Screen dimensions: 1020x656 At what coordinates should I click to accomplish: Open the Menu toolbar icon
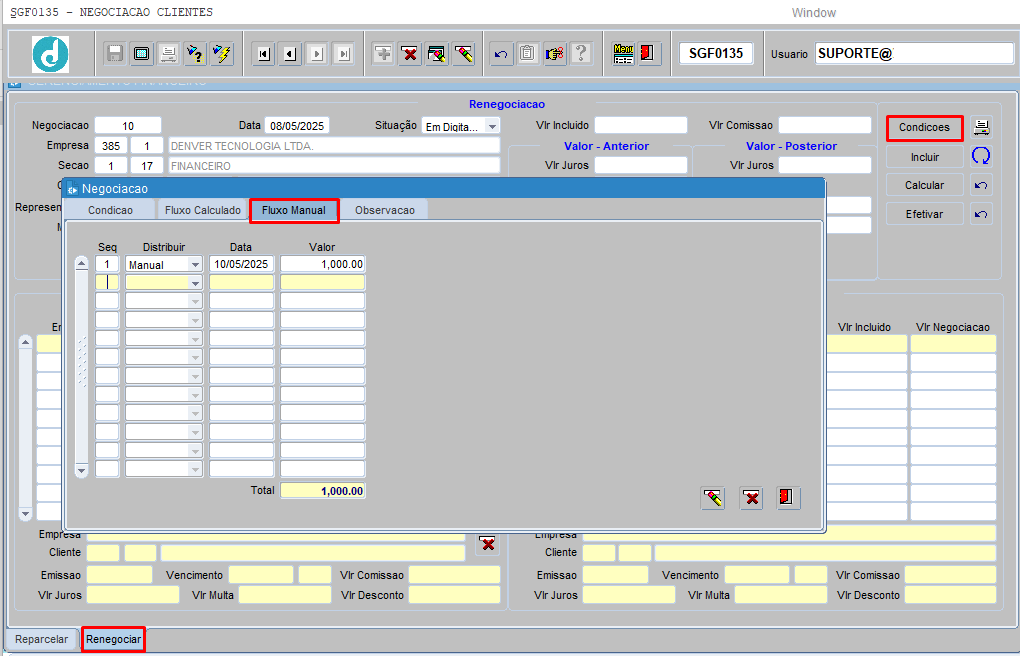(x=623, y=53)
